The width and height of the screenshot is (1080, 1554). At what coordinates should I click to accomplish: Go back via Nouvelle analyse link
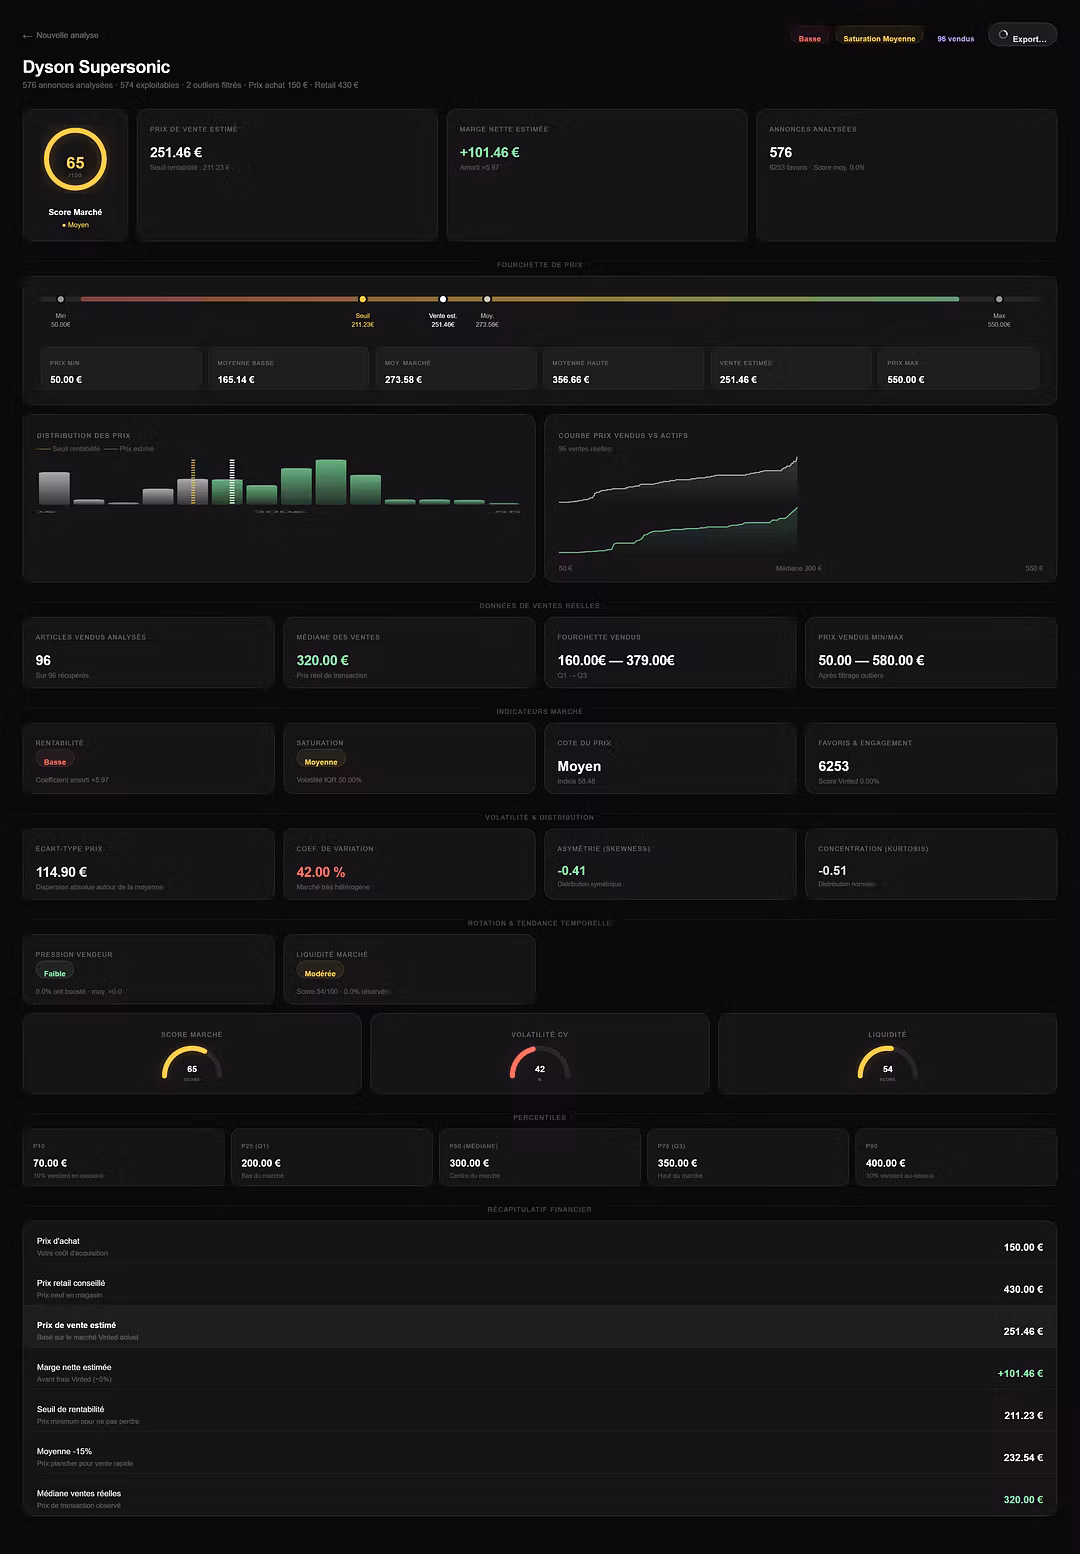click(x=60, y=36)
